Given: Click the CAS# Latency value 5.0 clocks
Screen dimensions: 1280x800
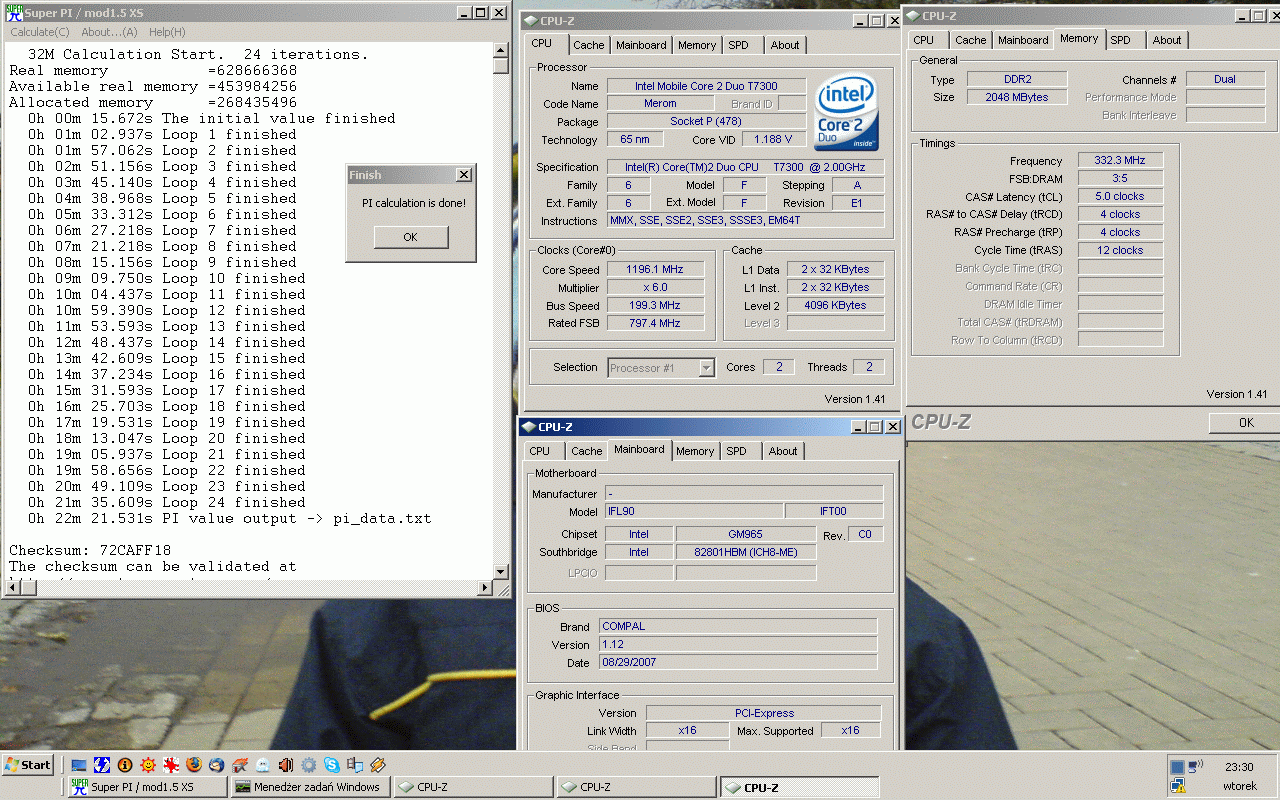Looking at the screenshot, I should click(1120, 196).
